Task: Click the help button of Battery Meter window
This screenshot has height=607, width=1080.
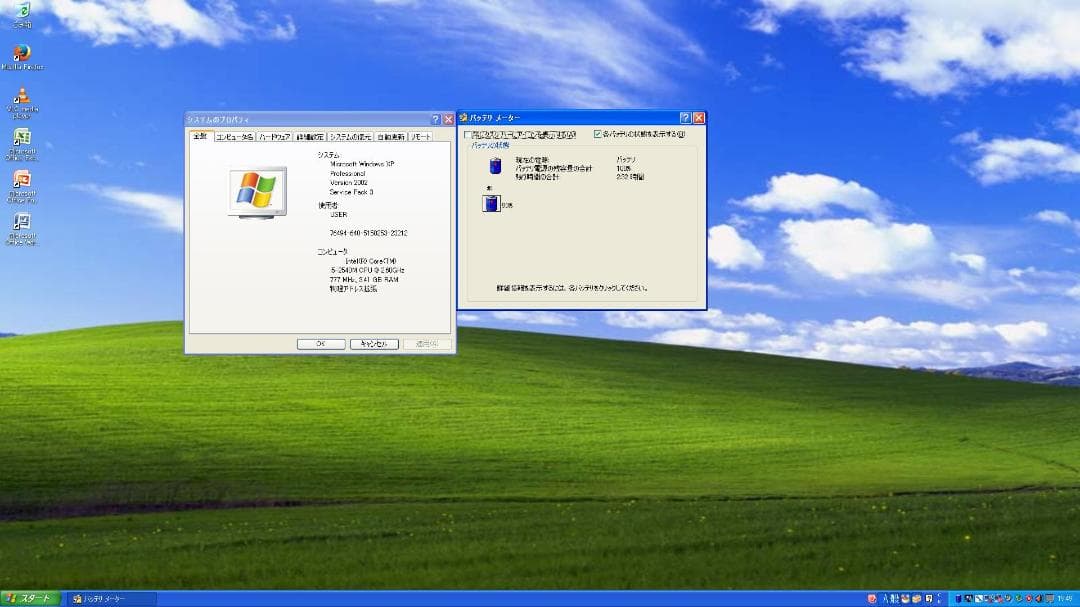Action: [685, 118]
